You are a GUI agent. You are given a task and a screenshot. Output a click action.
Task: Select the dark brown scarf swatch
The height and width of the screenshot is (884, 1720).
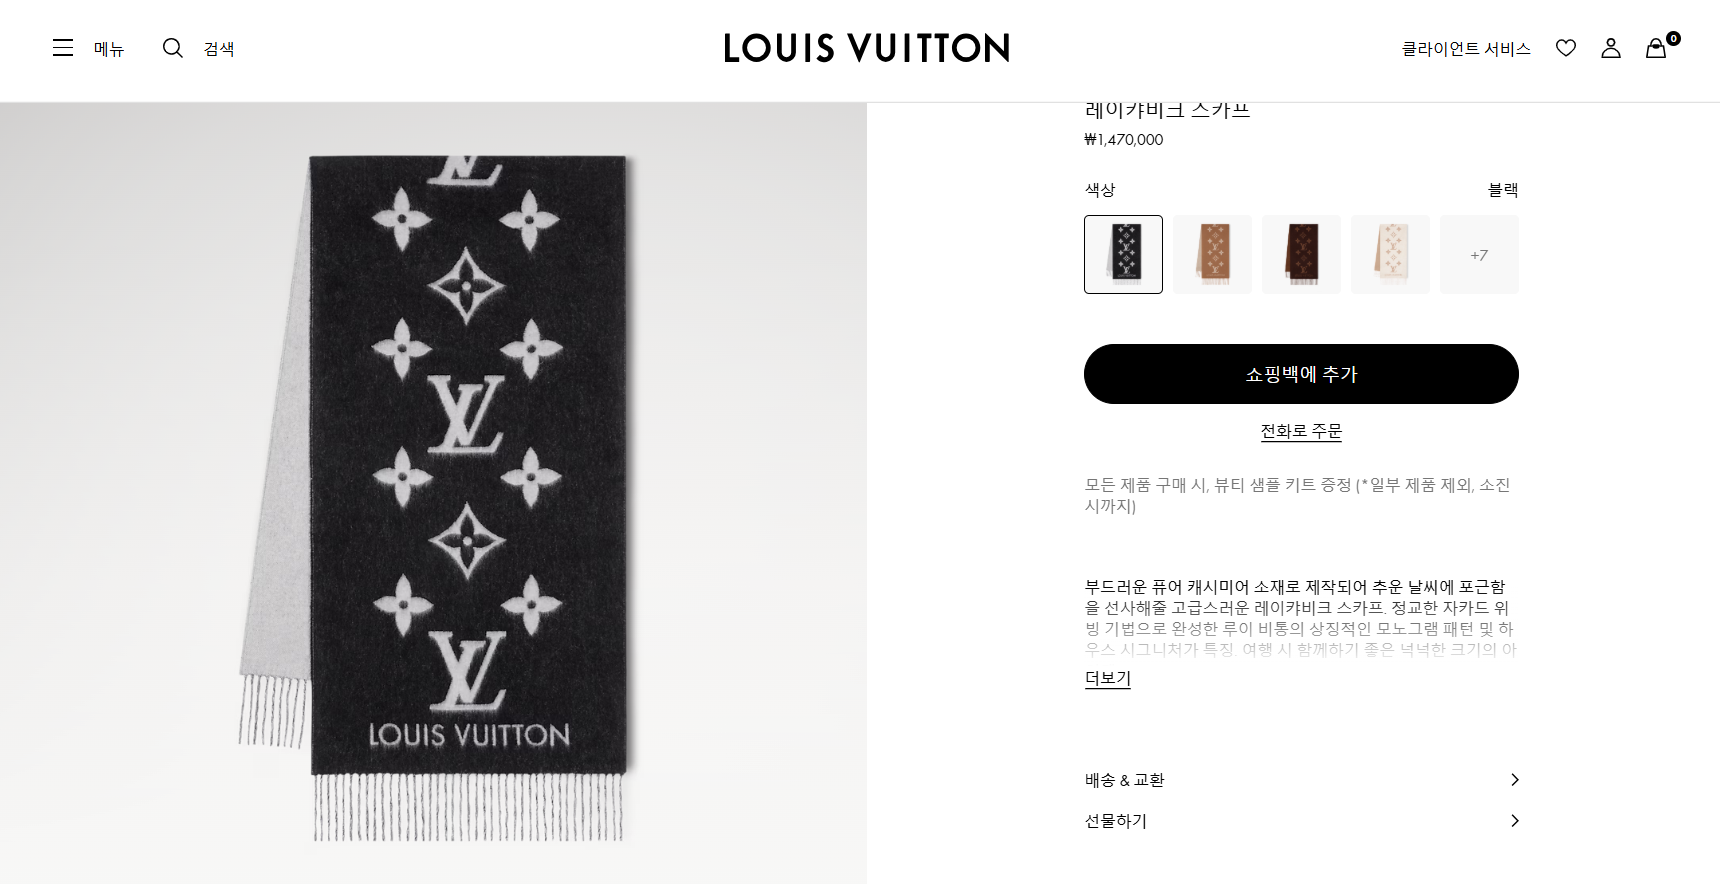coord(1301,254)
